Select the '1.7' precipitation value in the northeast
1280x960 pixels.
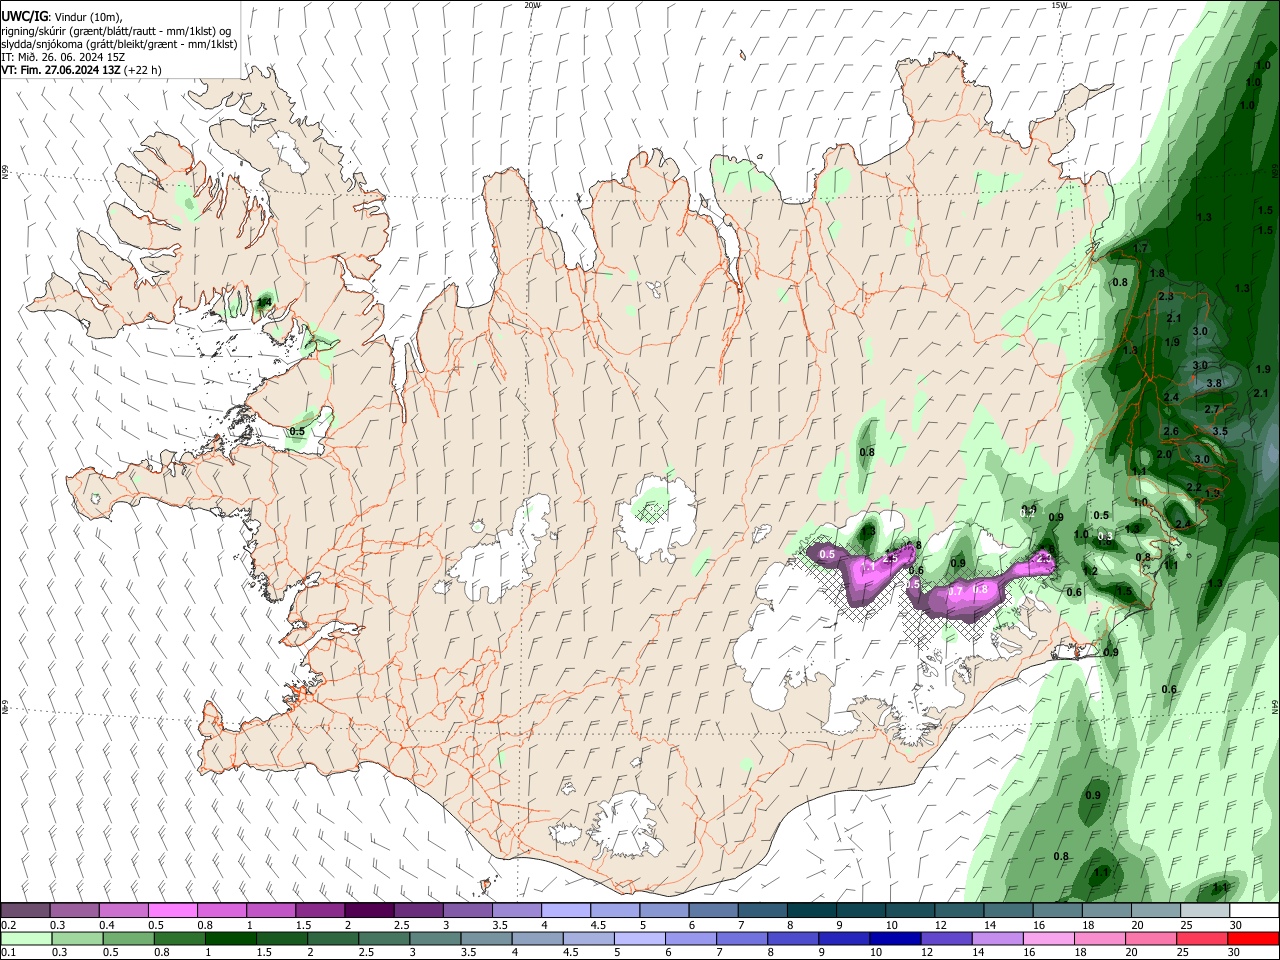click(x=1141, y=247)
